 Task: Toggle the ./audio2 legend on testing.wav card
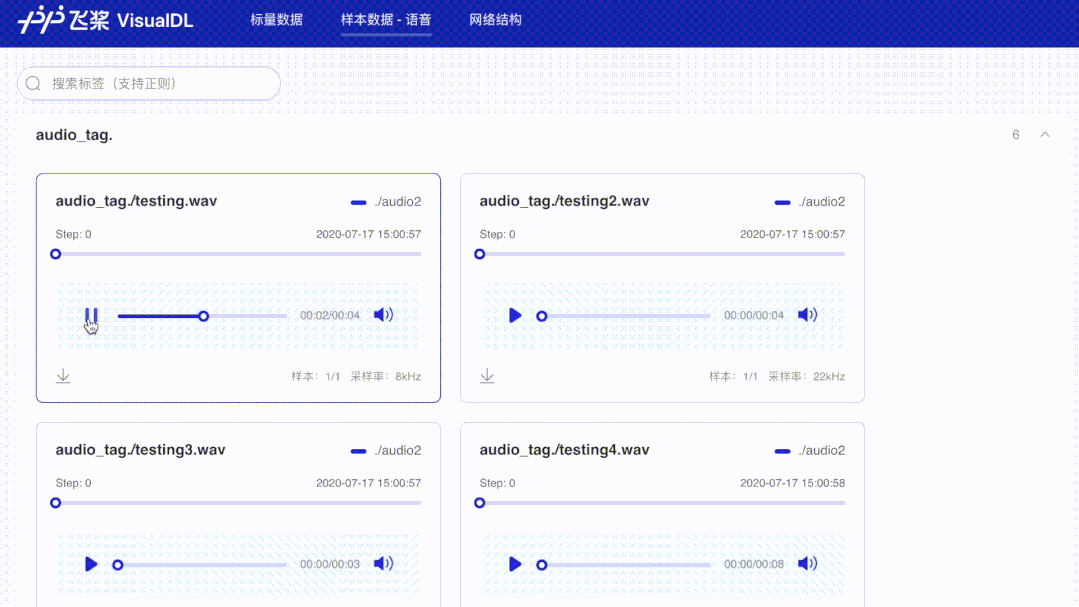pos(397,201)
